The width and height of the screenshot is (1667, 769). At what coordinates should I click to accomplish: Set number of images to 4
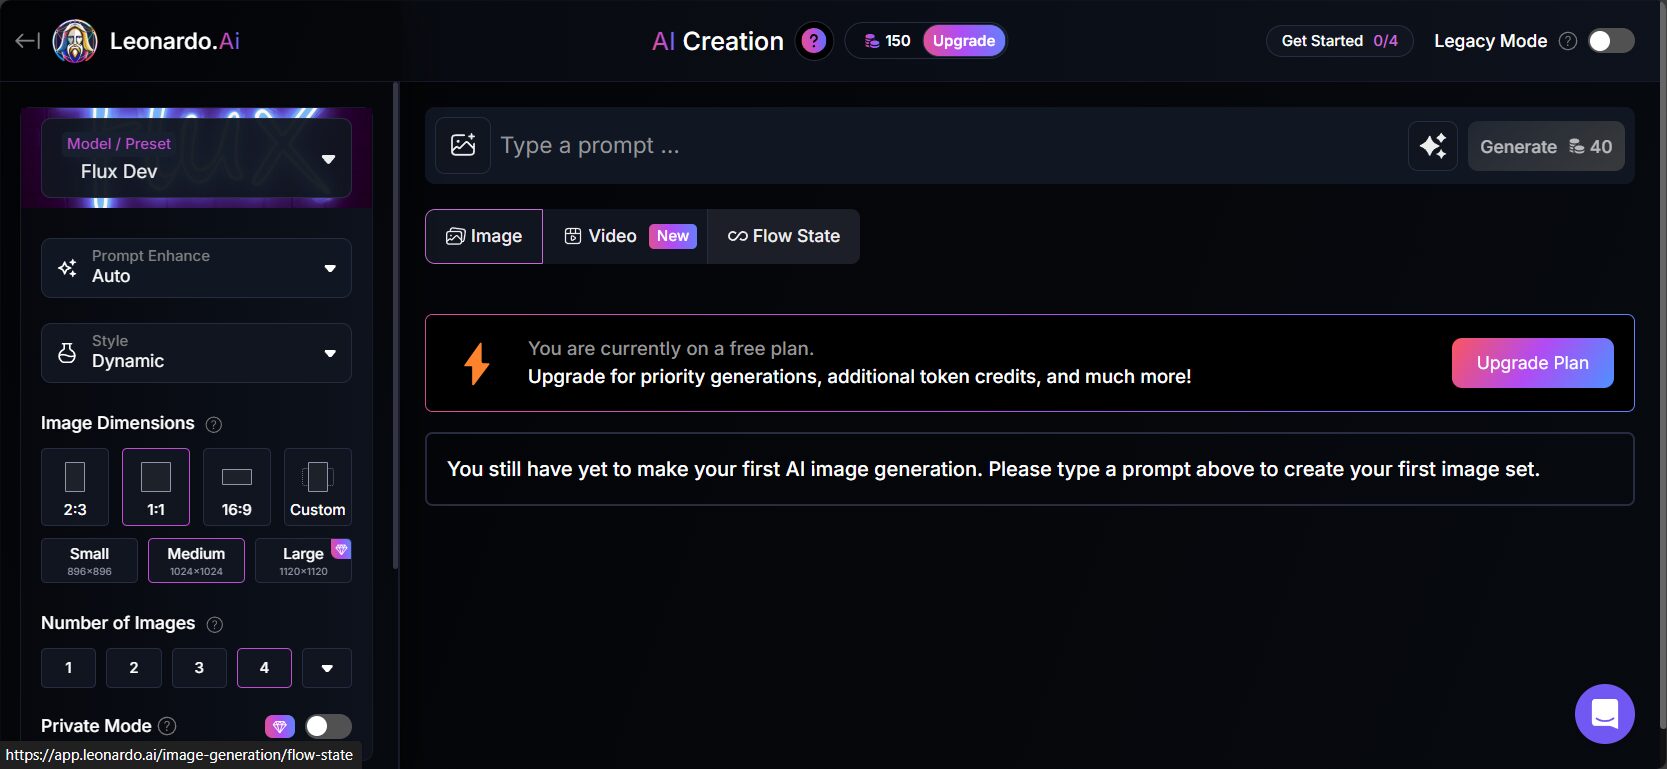tap(264, 668)
